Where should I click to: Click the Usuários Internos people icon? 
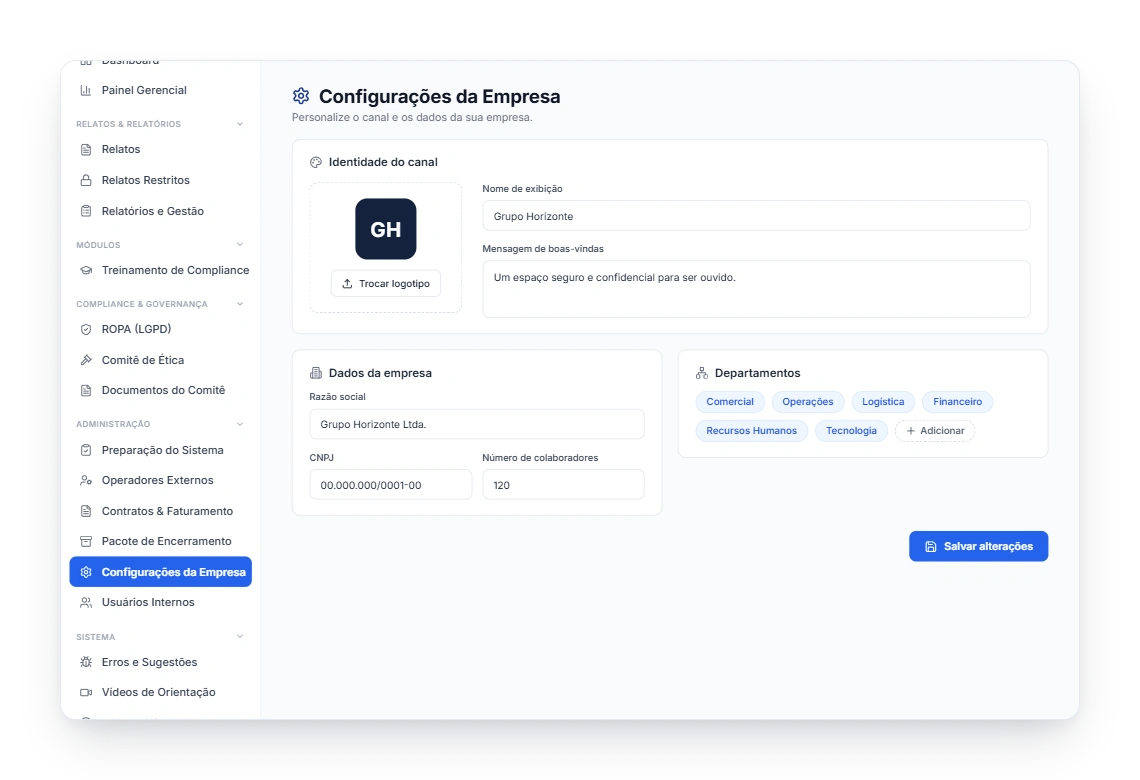click(x=86, y=603)
